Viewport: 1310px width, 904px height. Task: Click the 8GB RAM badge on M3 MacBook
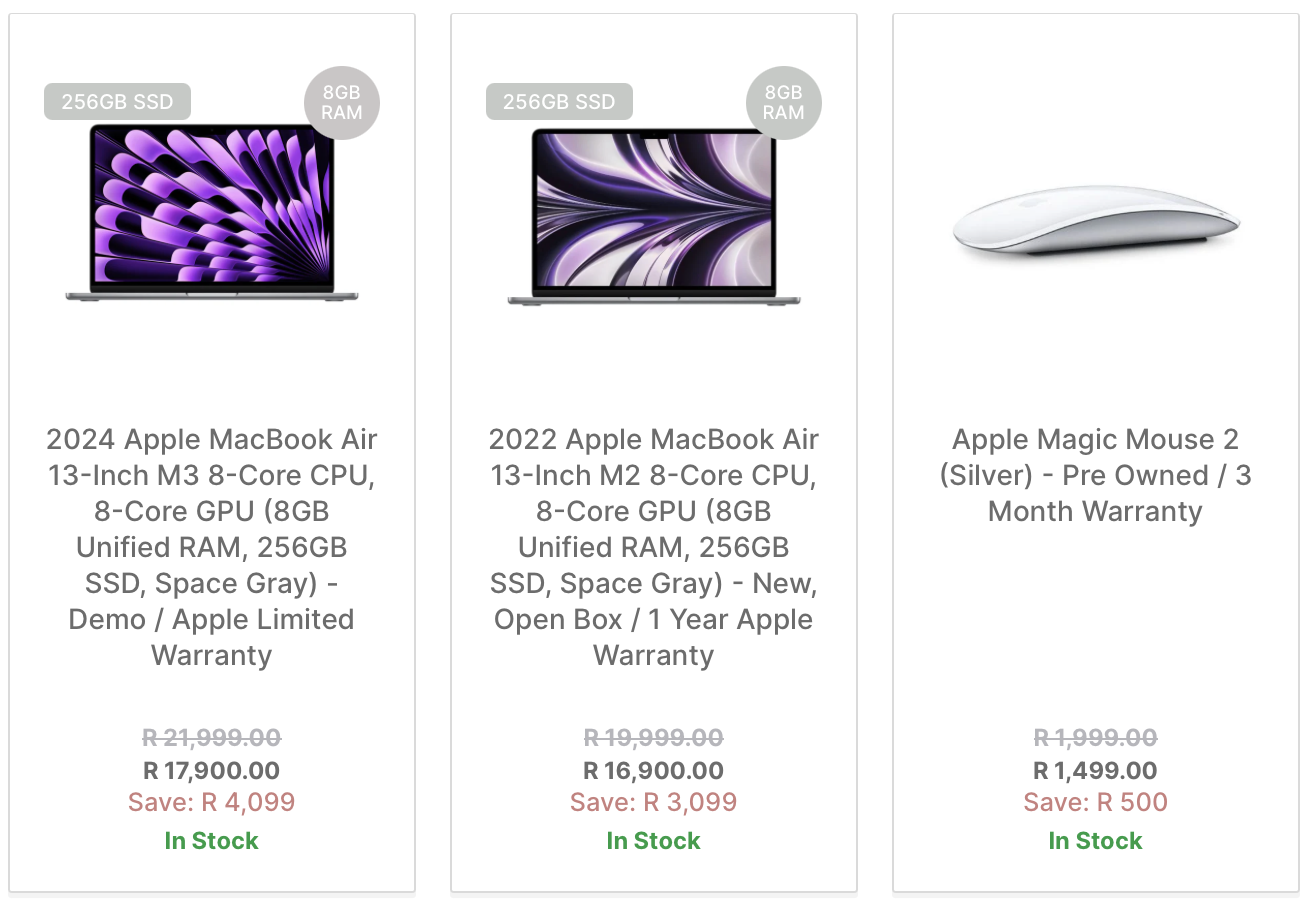(342, 103)
